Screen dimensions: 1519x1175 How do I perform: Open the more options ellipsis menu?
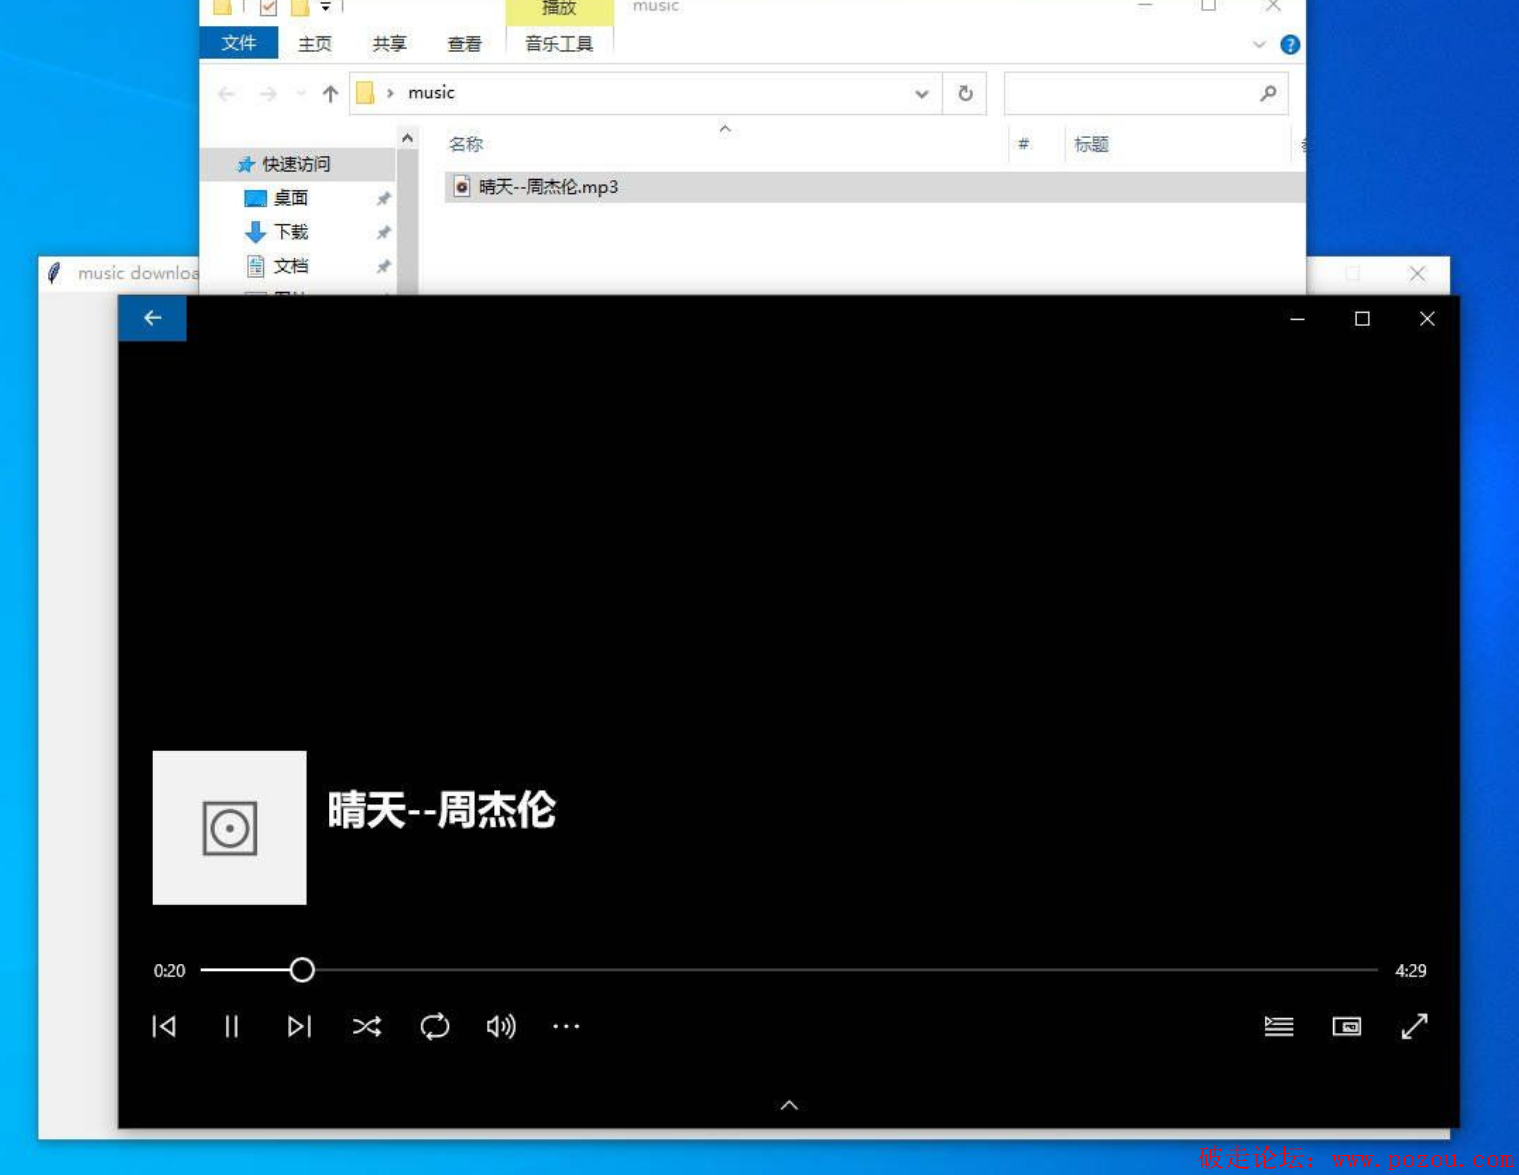[566, 1027]
